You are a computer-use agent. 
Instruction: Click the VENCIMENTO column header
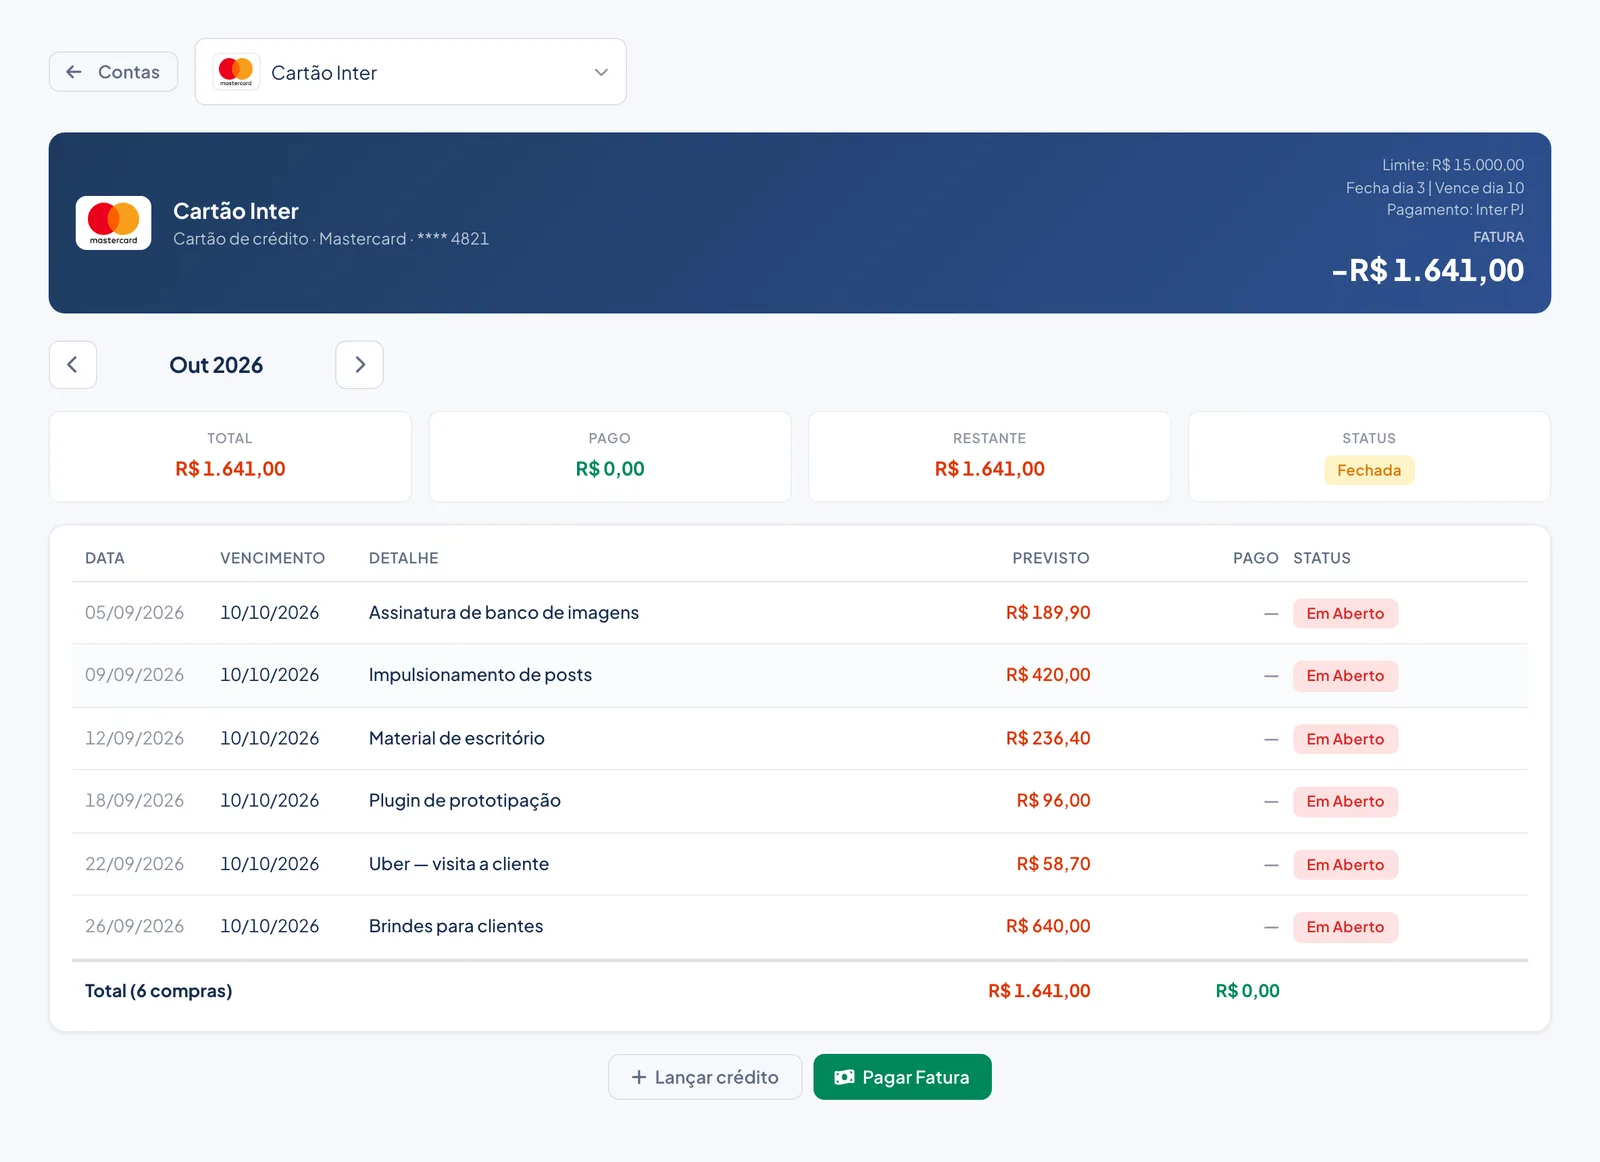[x=272, y=558]
